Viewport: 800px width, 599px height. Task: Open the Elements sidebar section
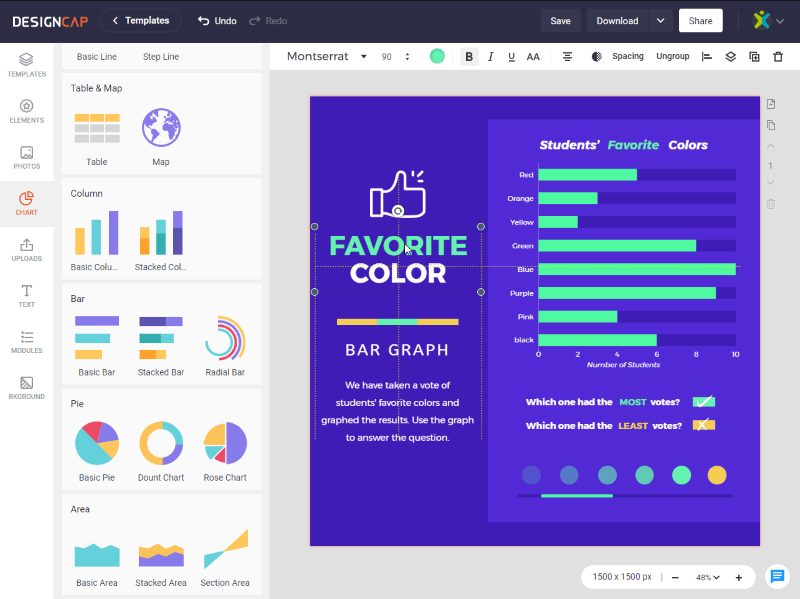click(27, 111)
